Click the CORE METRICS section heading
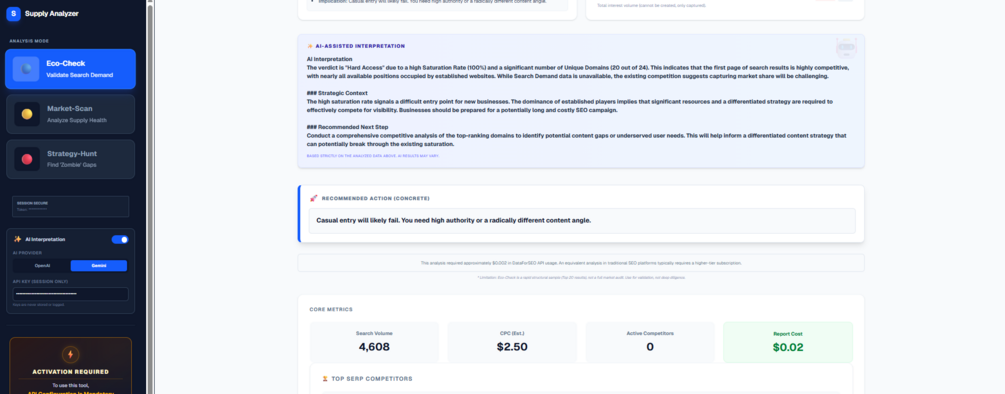This screenshot has width=1005, height=394. (331, 309)
